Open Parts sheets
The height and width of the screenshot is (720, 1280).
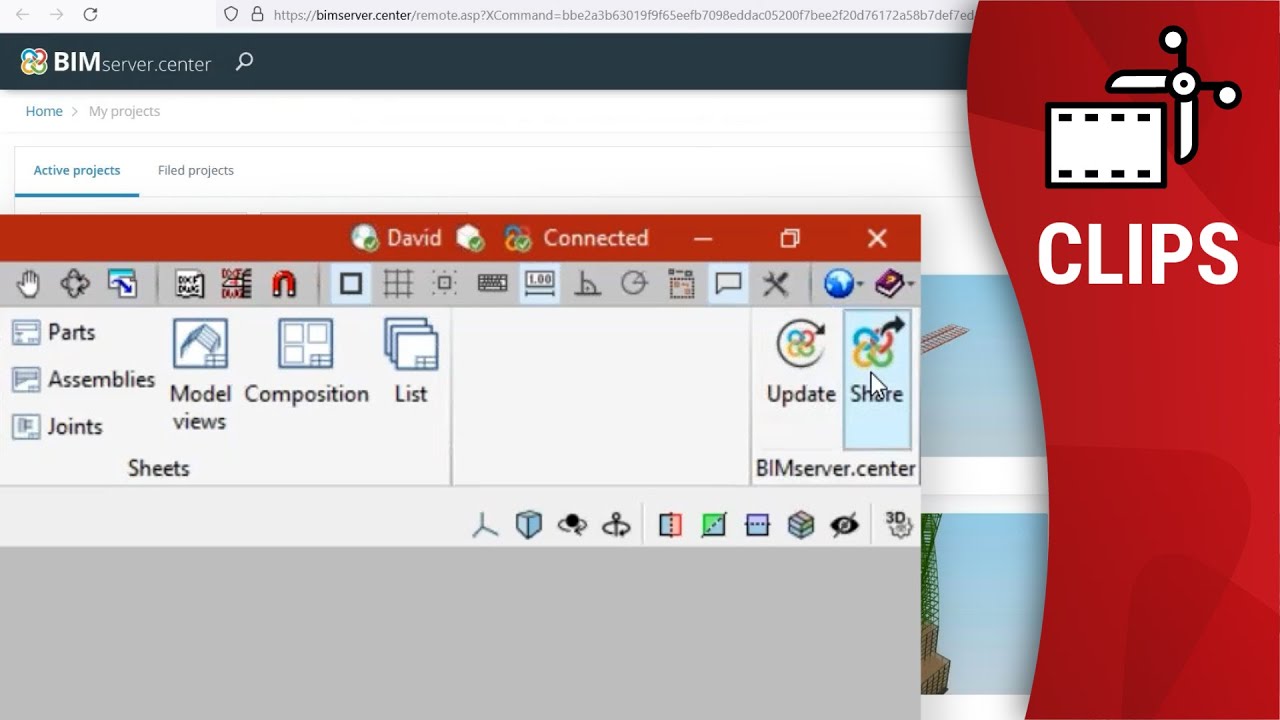tap(54, 333)
